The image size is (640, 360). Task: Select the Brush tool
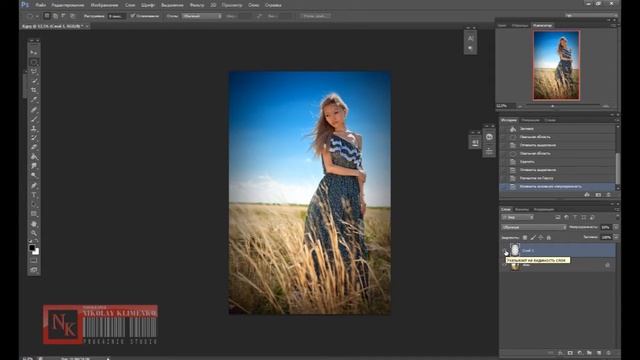[x=34, y=119]
